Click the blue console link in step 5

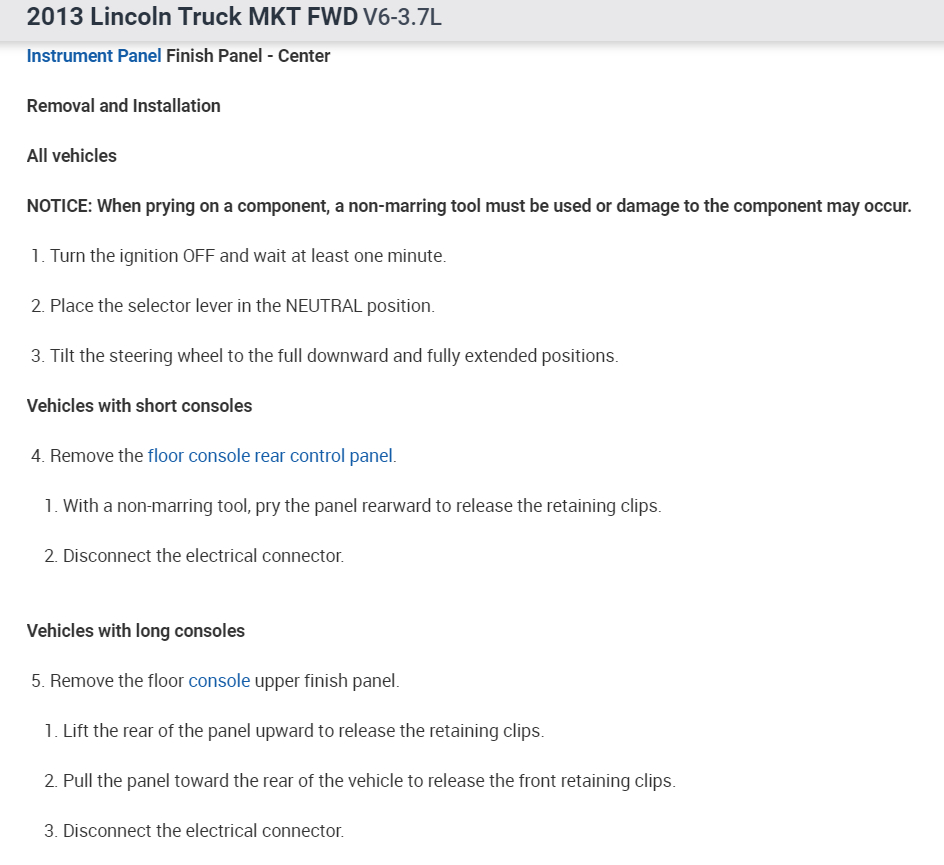[219, 681]
